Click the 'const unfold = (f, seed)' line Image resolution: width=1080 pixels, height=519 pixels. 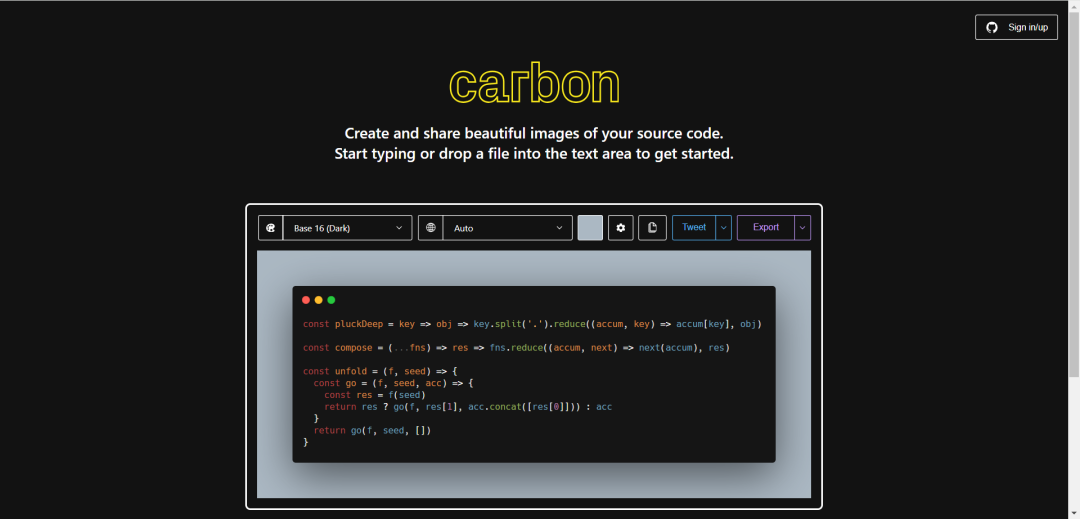(x=380, y=372)
